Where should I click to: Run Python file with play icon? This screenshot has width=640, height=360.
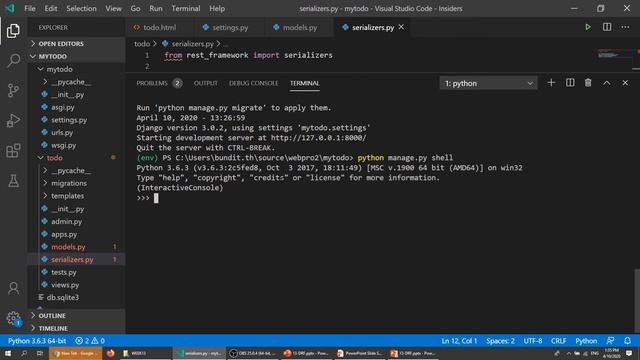(588, 27)
